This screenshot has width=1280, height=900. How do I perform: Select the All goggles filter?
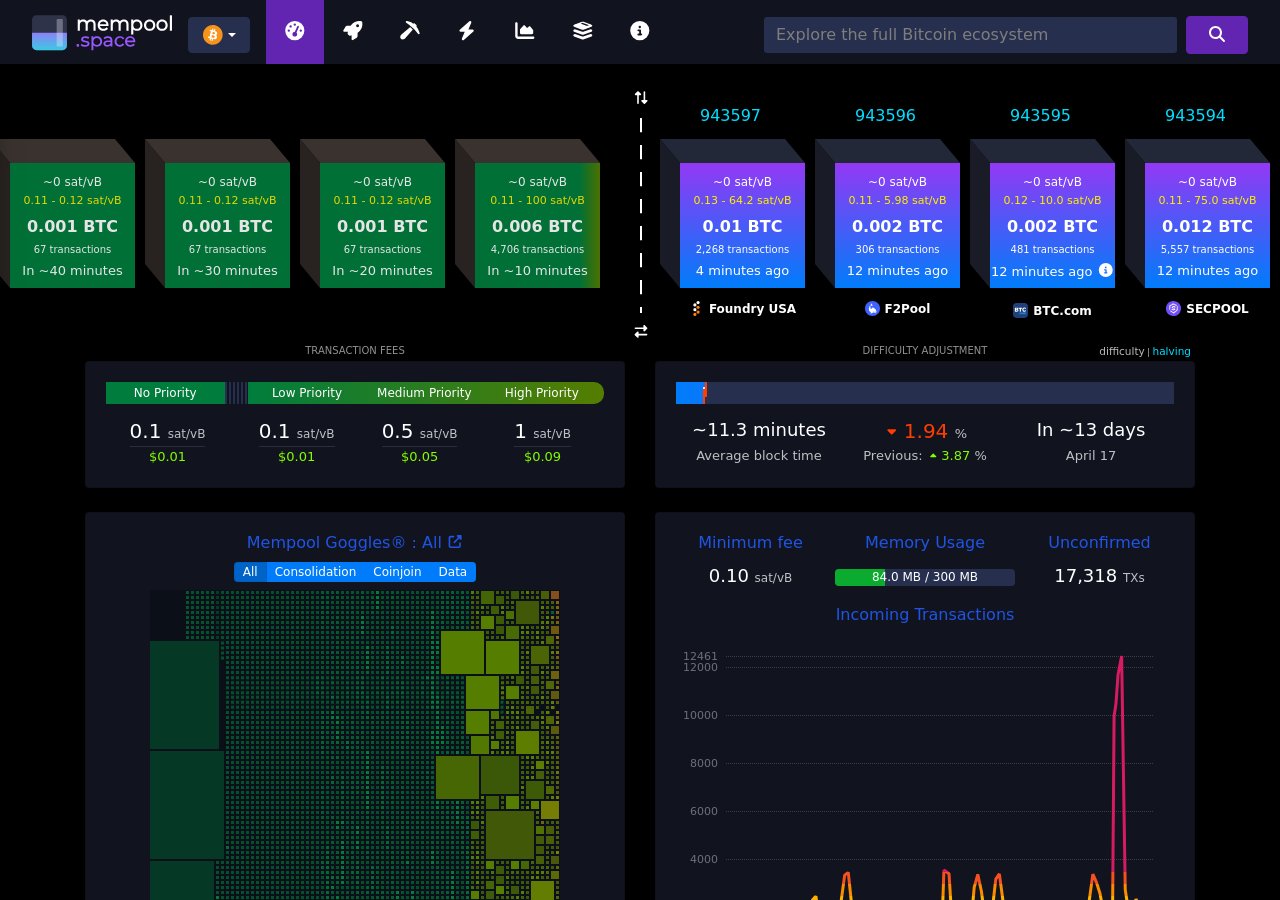[x=249, y=571]
